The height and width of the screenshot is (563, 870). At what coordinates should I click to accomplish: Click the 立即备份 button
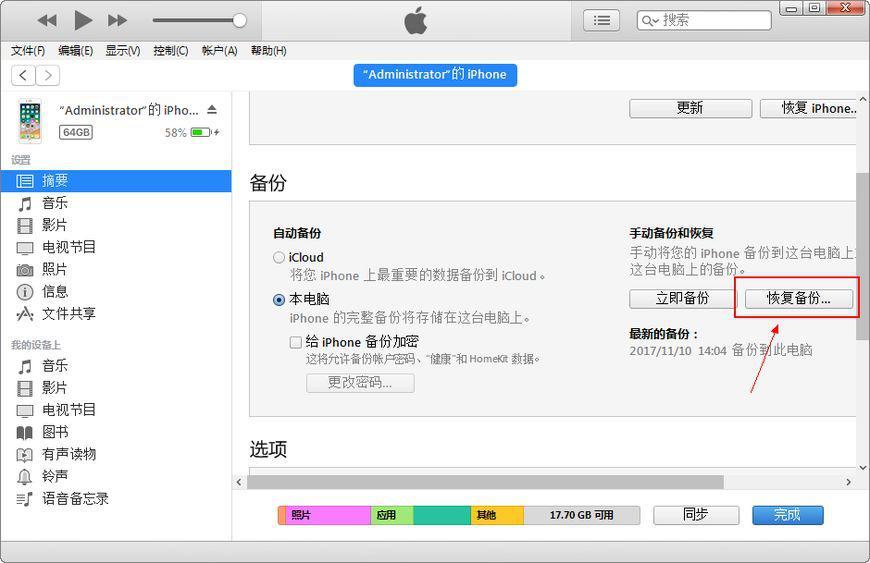(x=682, y=298)
